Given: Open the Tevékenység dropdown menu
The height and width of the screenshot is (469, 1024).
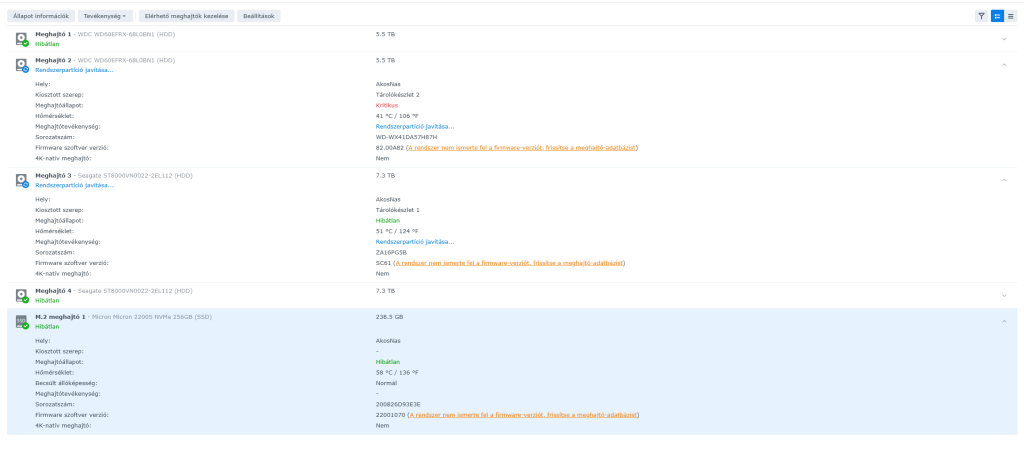Looking at the screenshot, I should point(104,16).
